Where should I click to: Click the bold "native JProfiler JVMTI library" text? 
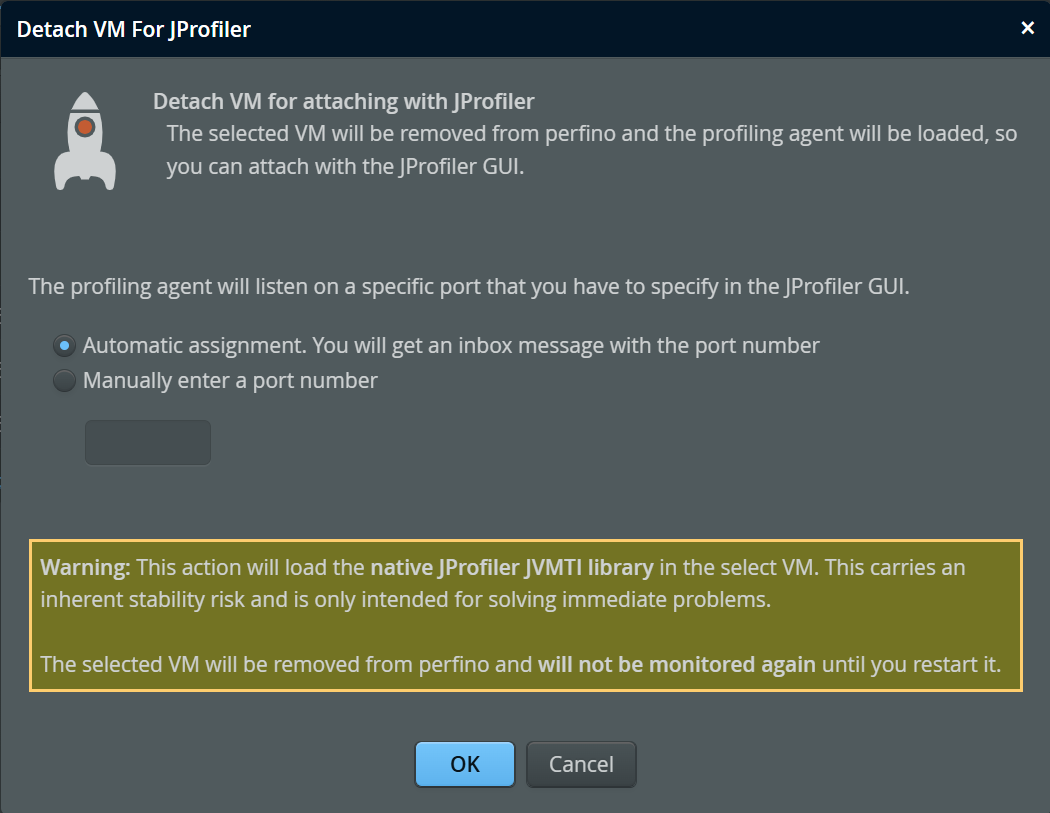(512, 568)
